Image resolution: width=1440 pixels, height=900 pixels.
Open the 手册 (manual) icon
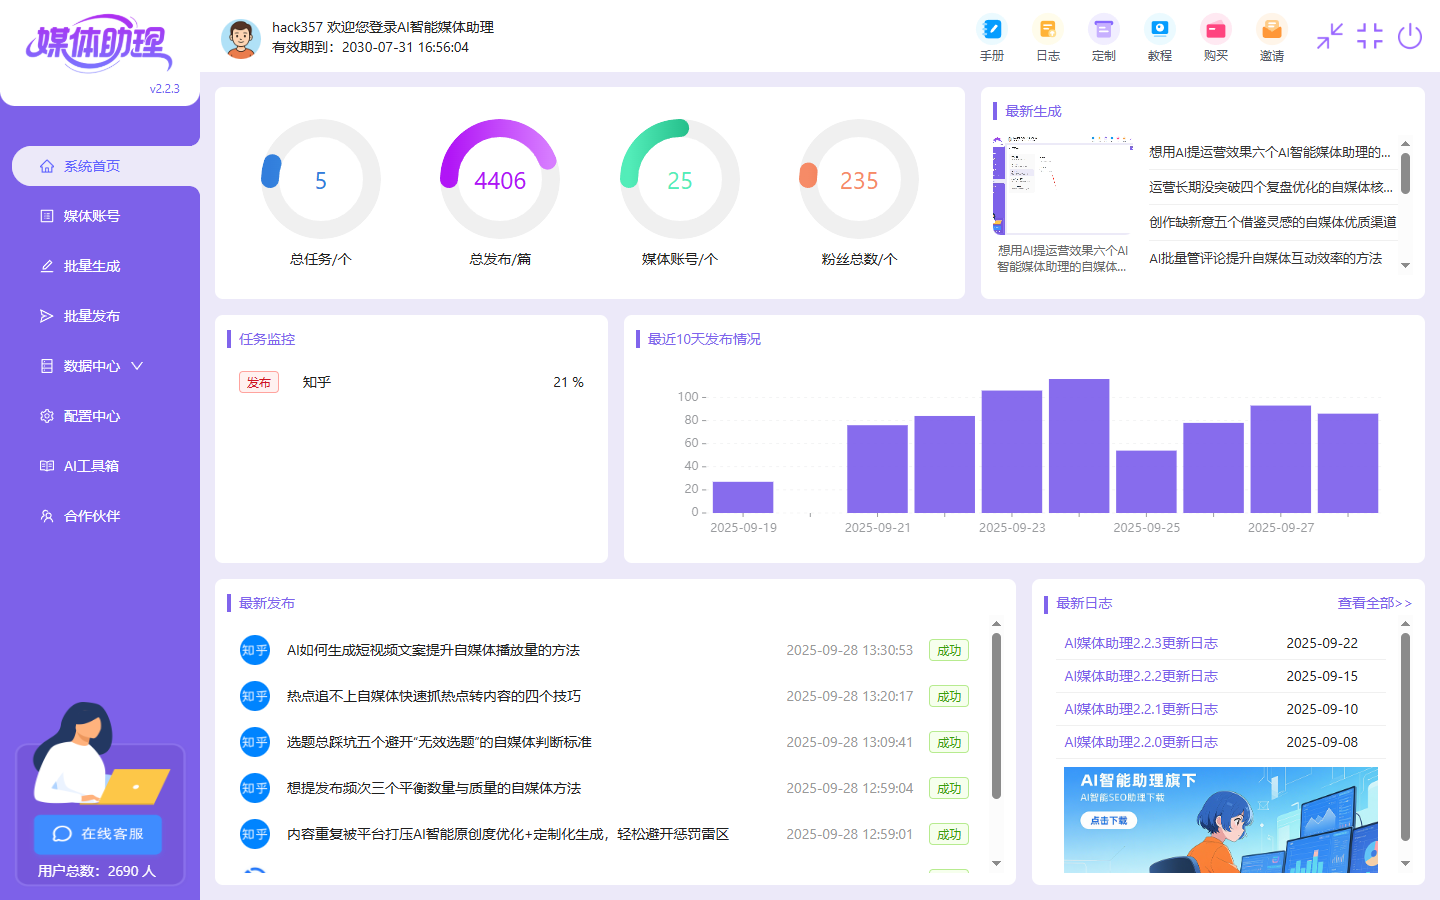991,38
